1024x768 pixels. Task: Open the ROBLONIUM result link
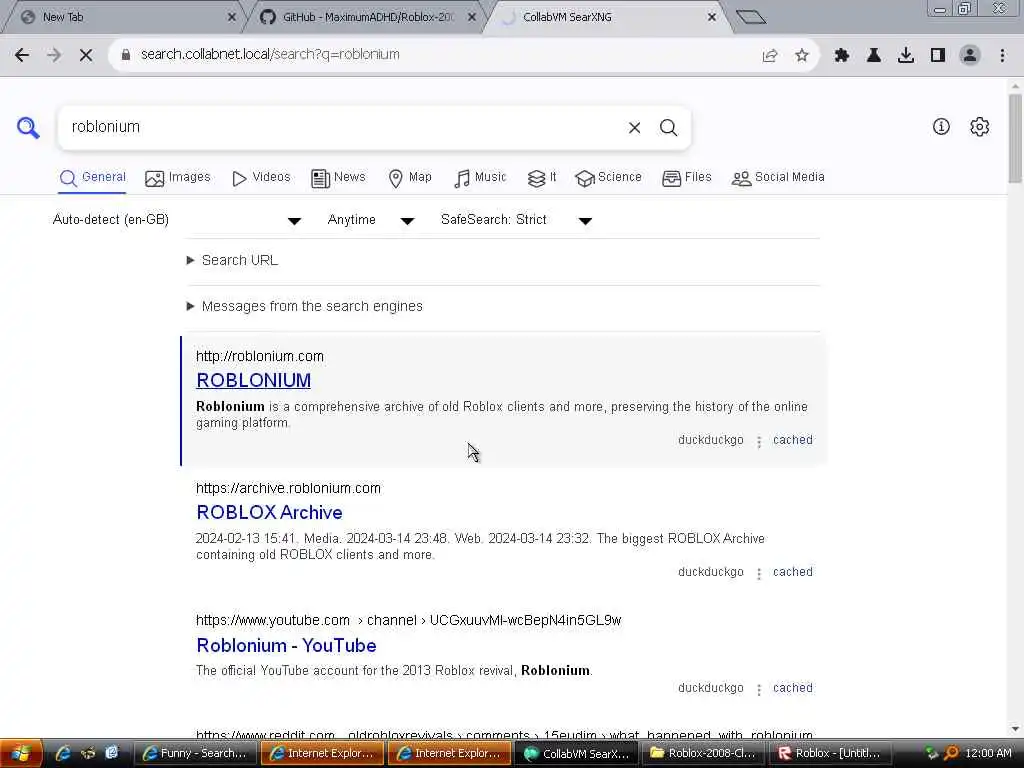tap(253, 381)
